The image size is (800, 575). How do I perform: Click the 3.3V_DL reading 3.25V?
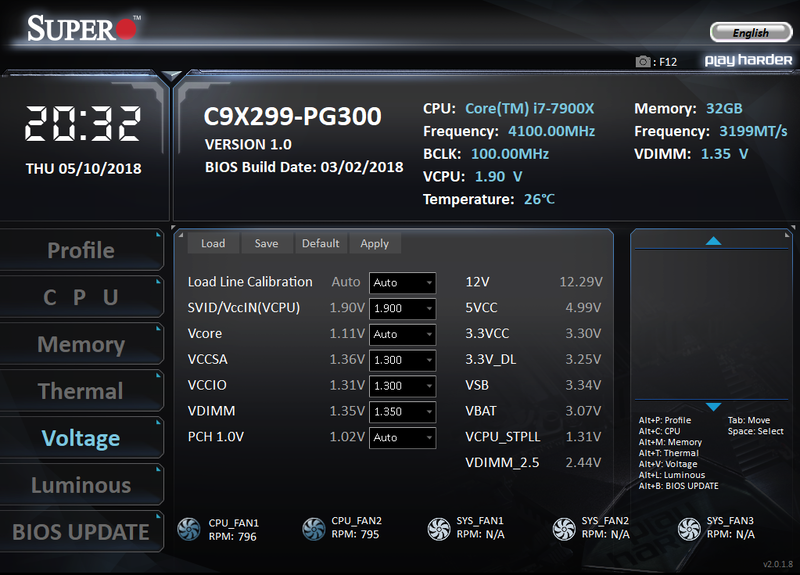583,359
